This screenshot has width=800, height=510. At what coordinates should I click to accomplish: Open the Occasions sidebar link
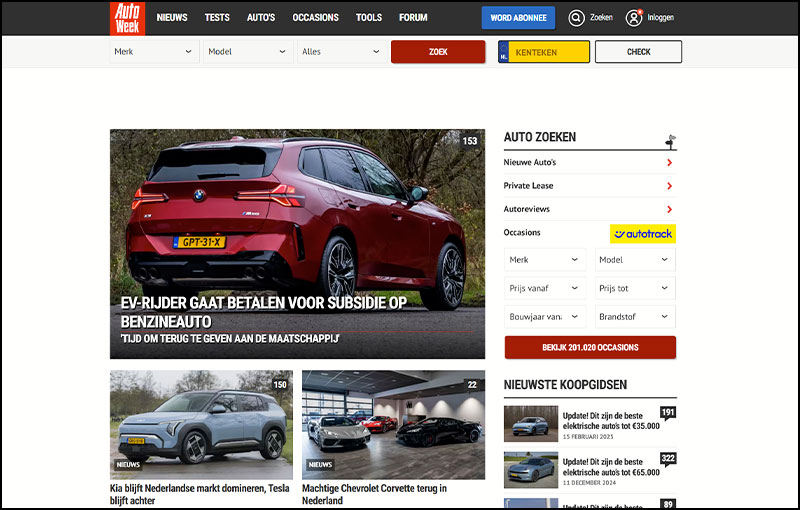coord(522,233)
